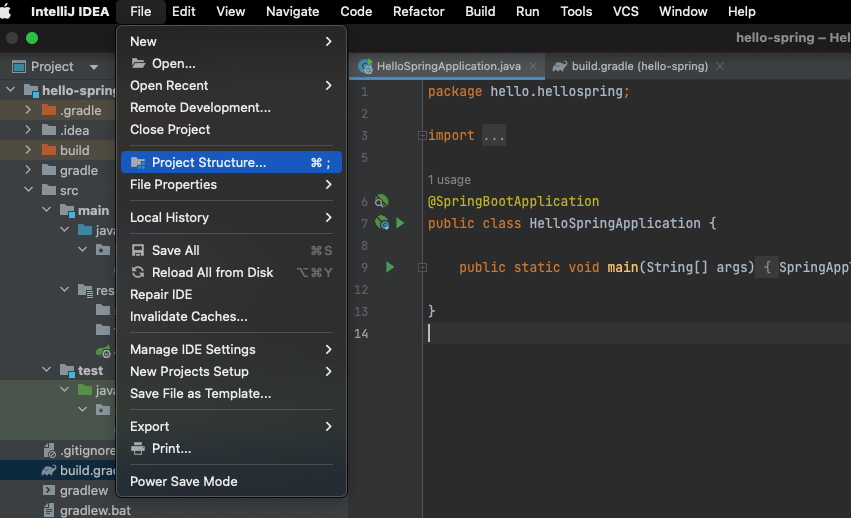Close the HelloSpringApplication.java tab
This screenshot has width=851, height=518.
(533, 66)
